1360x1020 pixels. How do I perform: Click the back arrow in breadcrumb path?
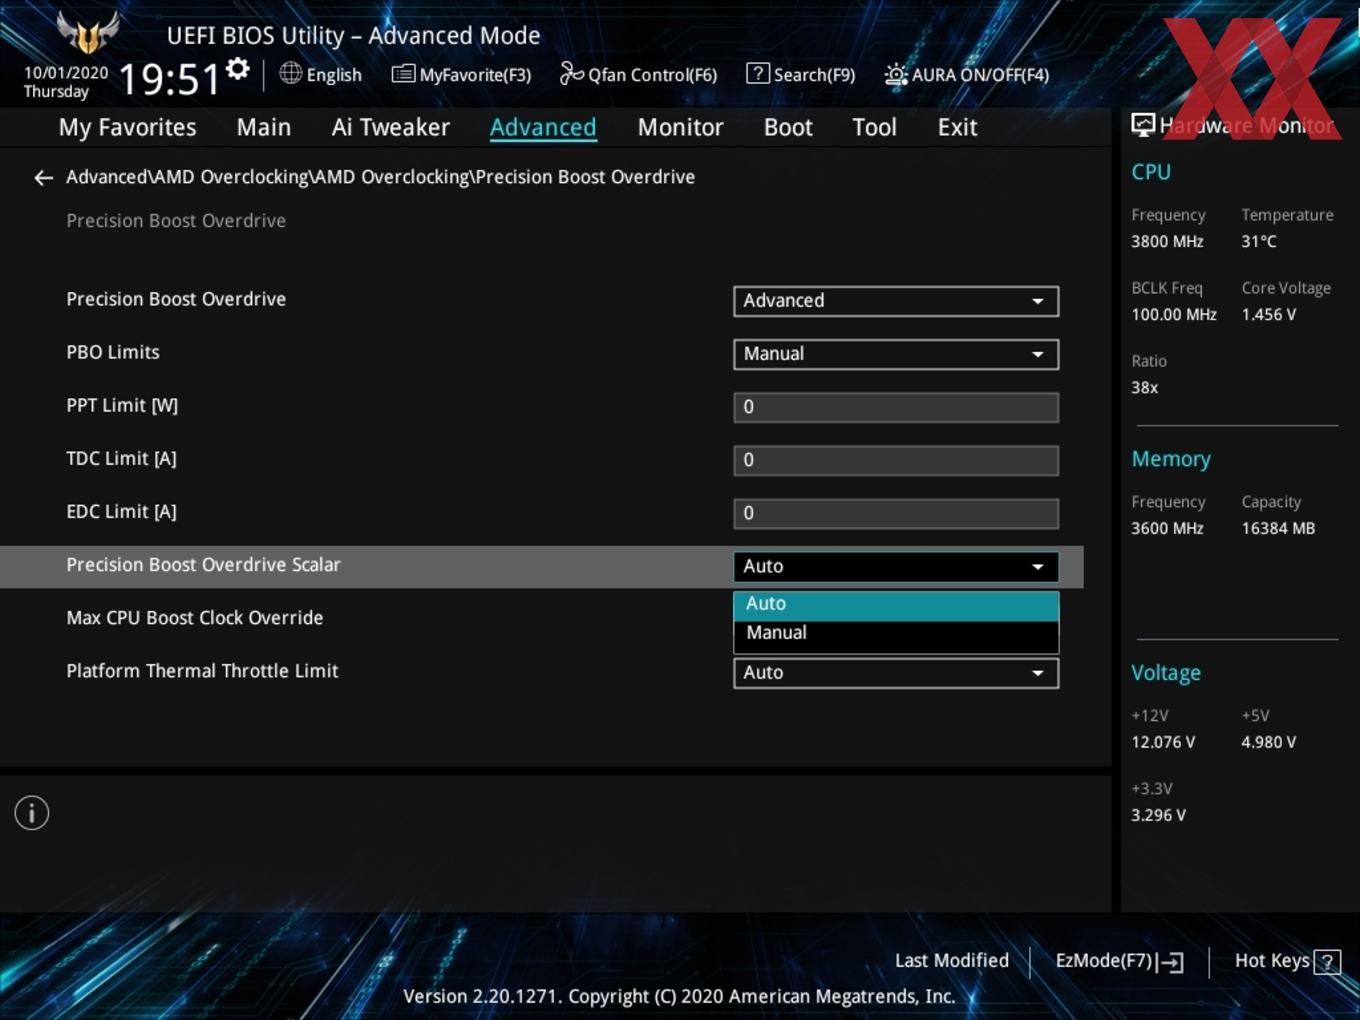click(x=43, y=178)
